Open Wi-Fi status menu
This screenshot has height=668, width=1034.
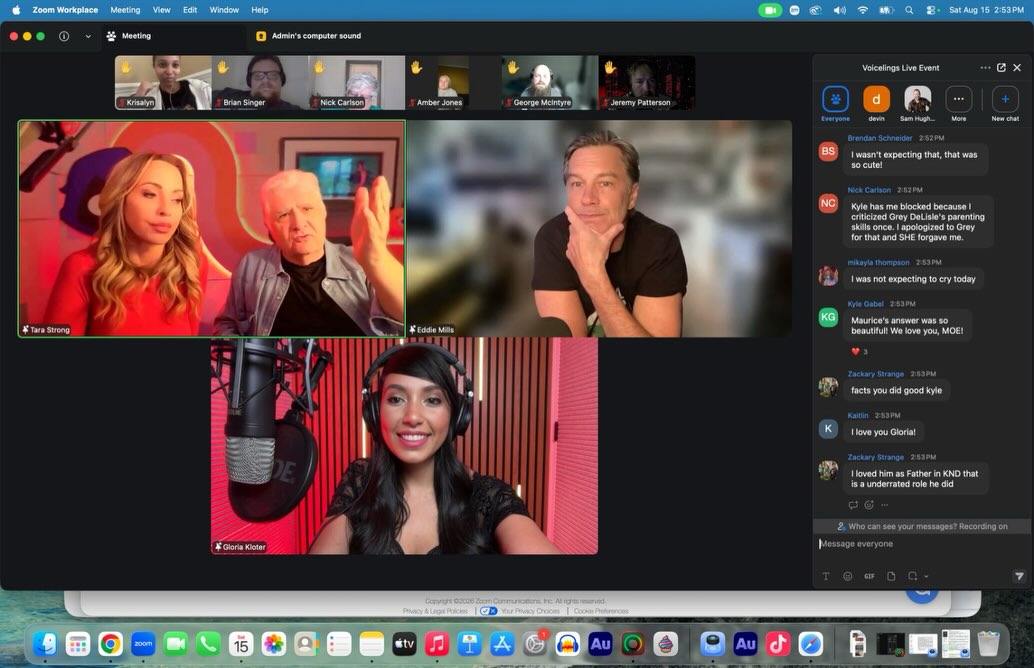tap(863, 10)
